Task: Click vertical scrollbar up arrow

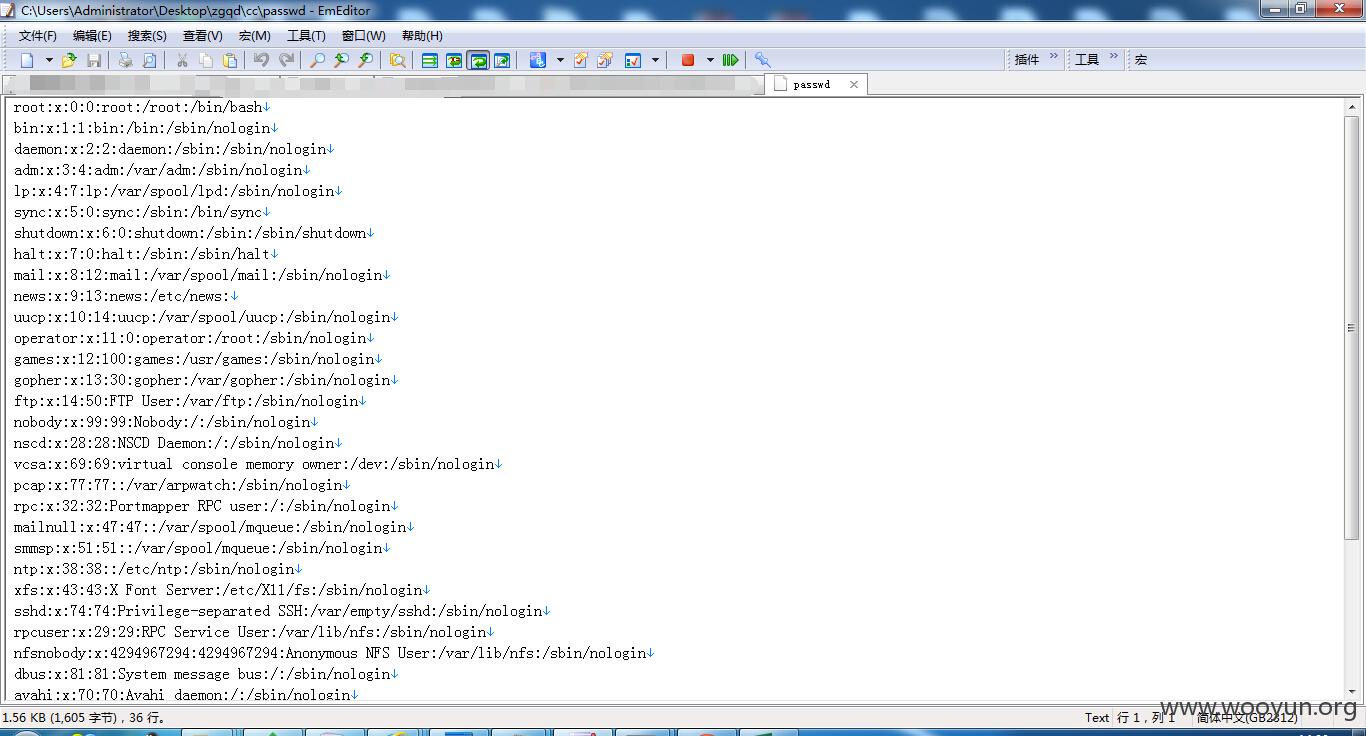Action: pyautogui.click(x=1351, y=105)
